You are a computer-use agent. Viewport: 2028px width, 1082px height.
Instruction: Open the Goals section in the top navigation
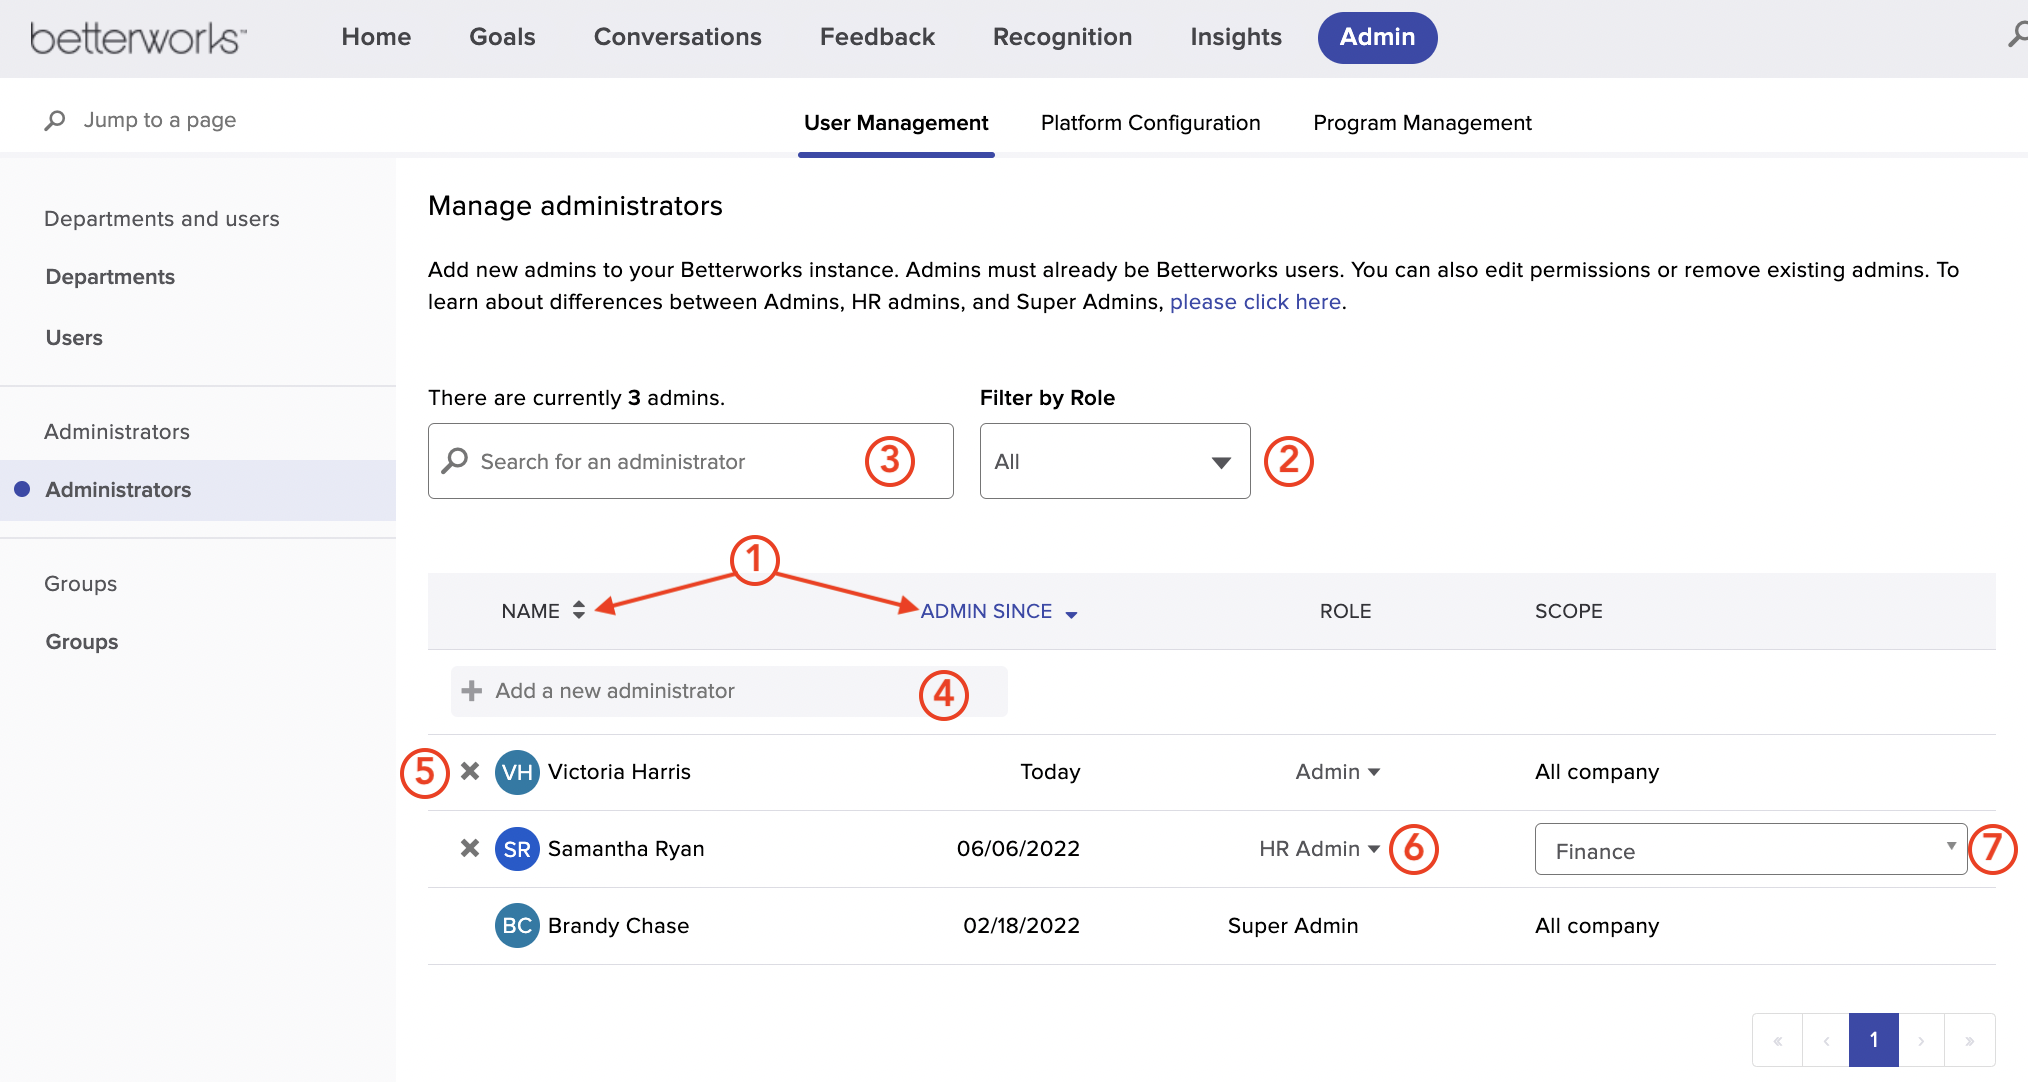pyautogui.click(x=501, y=37)
